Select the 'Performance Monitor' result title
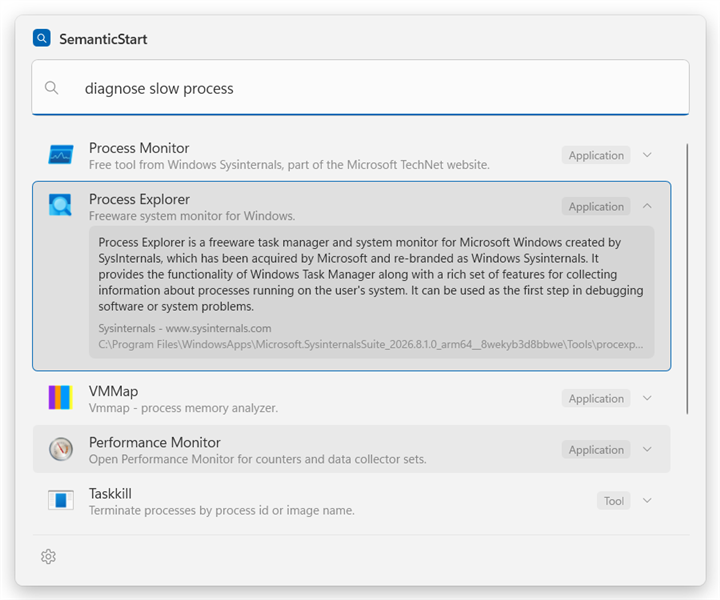 pos(155,442)
